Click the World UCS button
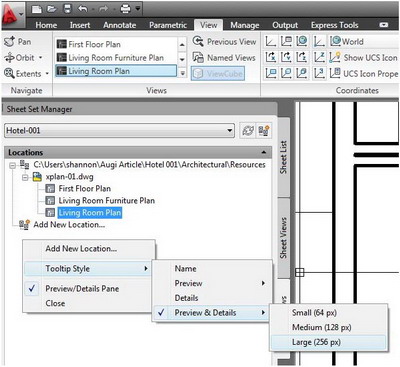Screen dimensions: 400x367 (x=347, y=42)
